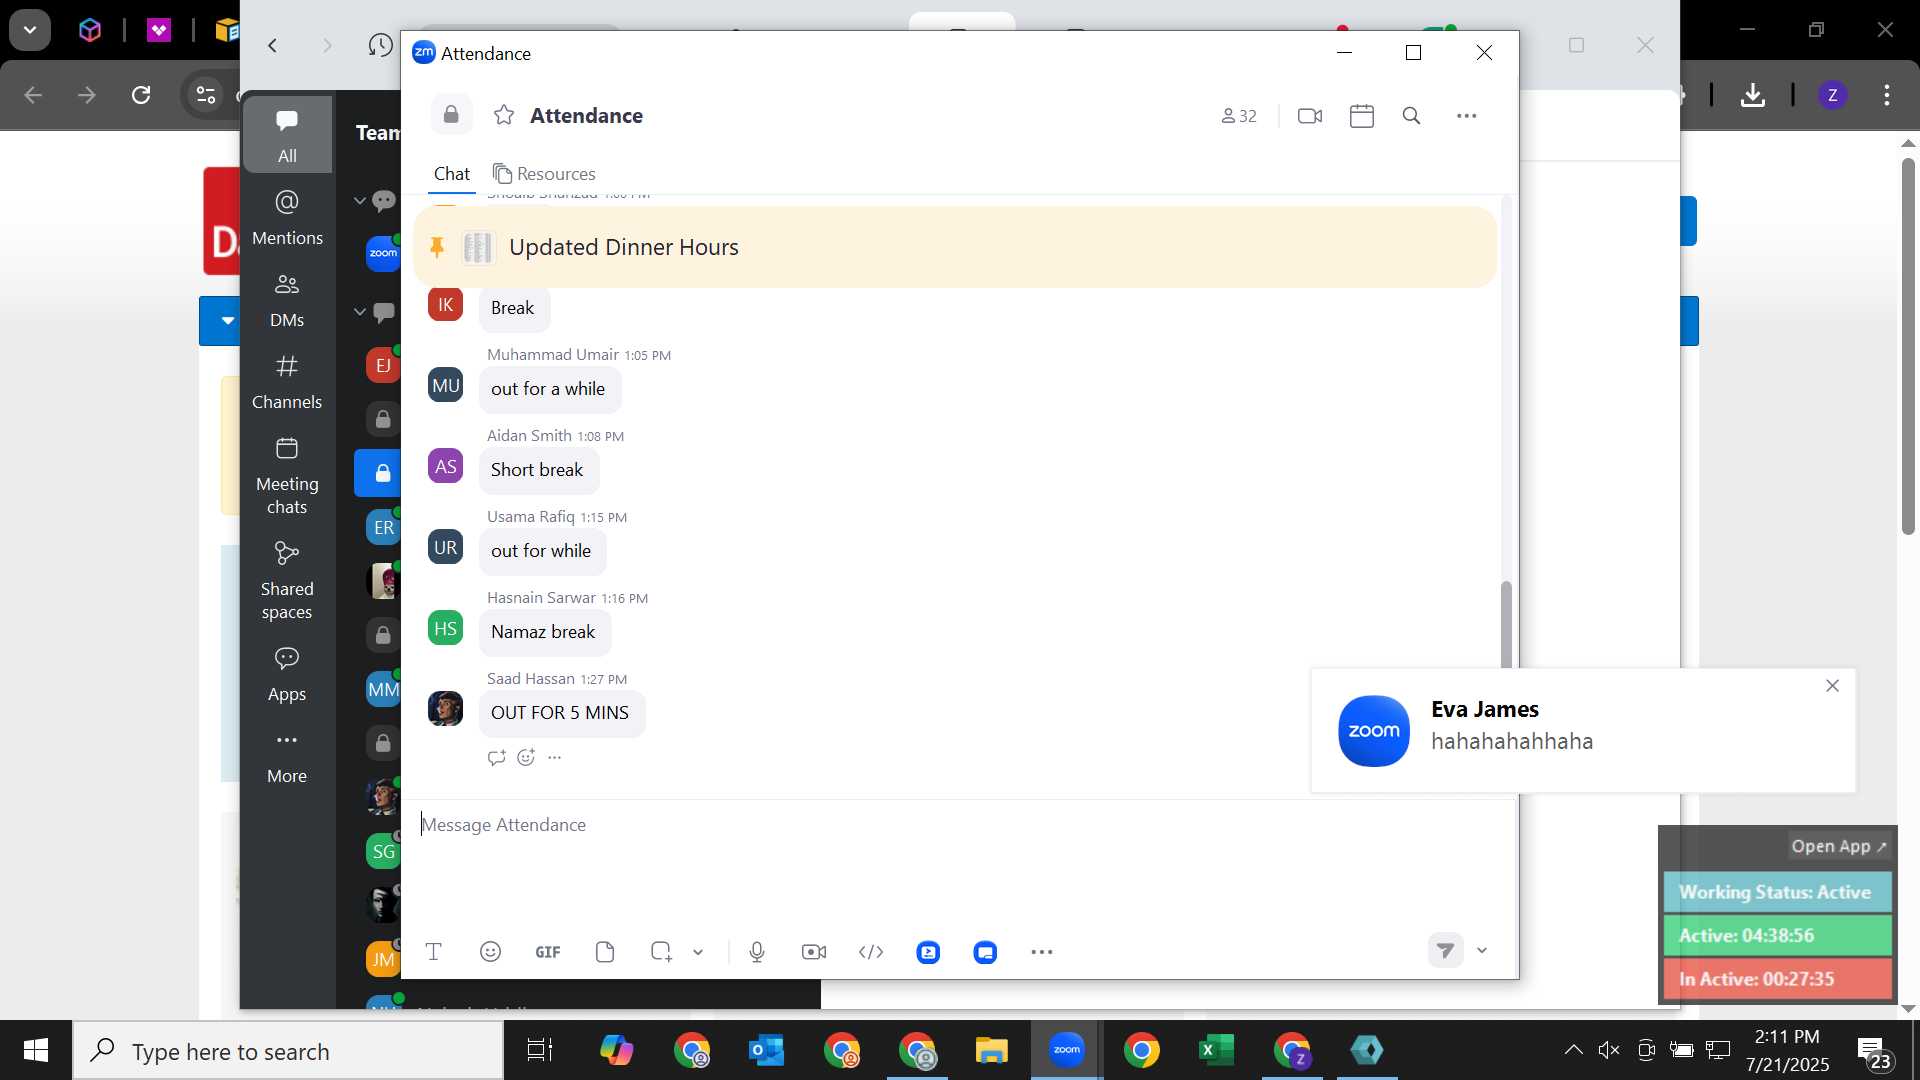1920x1080 pixels.
Task: Switch to the Chat tab
Action: pyautogui.click(x=452, y=174)
